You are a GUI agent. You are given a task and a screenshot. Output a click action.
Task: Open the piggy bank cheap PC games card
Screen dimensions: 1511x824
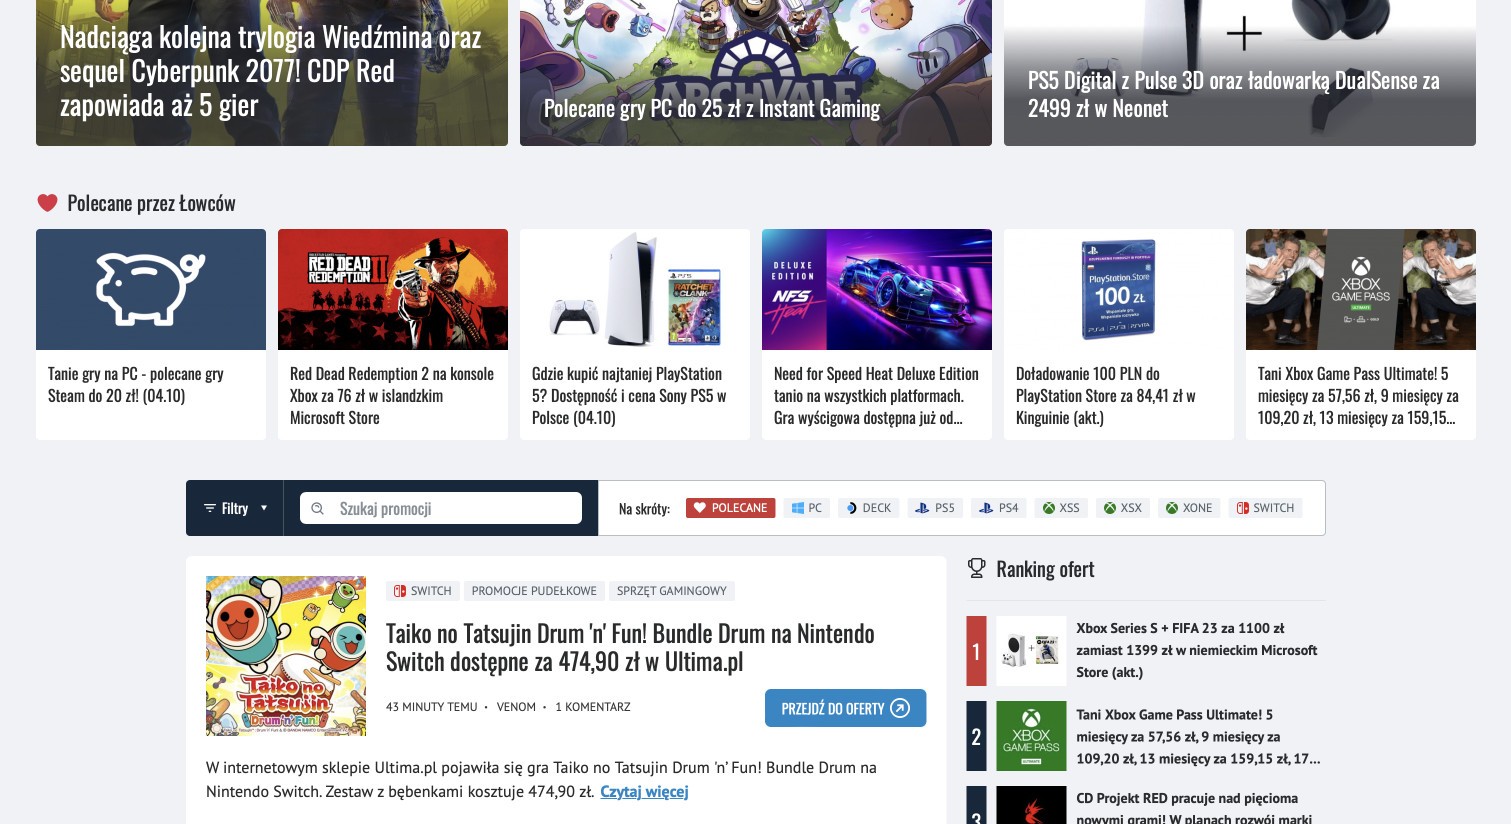click(151, 289)
